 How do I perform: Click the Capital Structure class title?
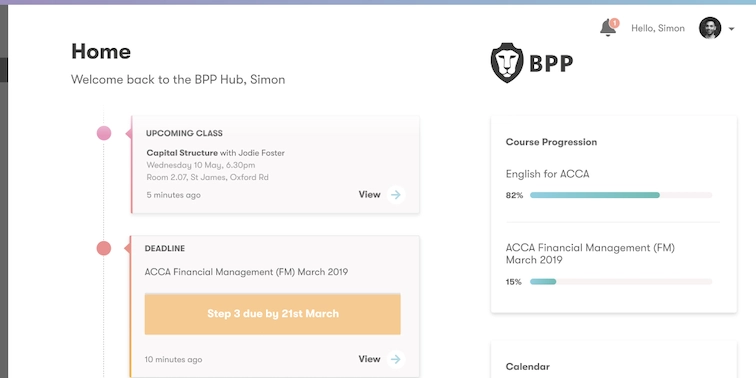[182, 153]
